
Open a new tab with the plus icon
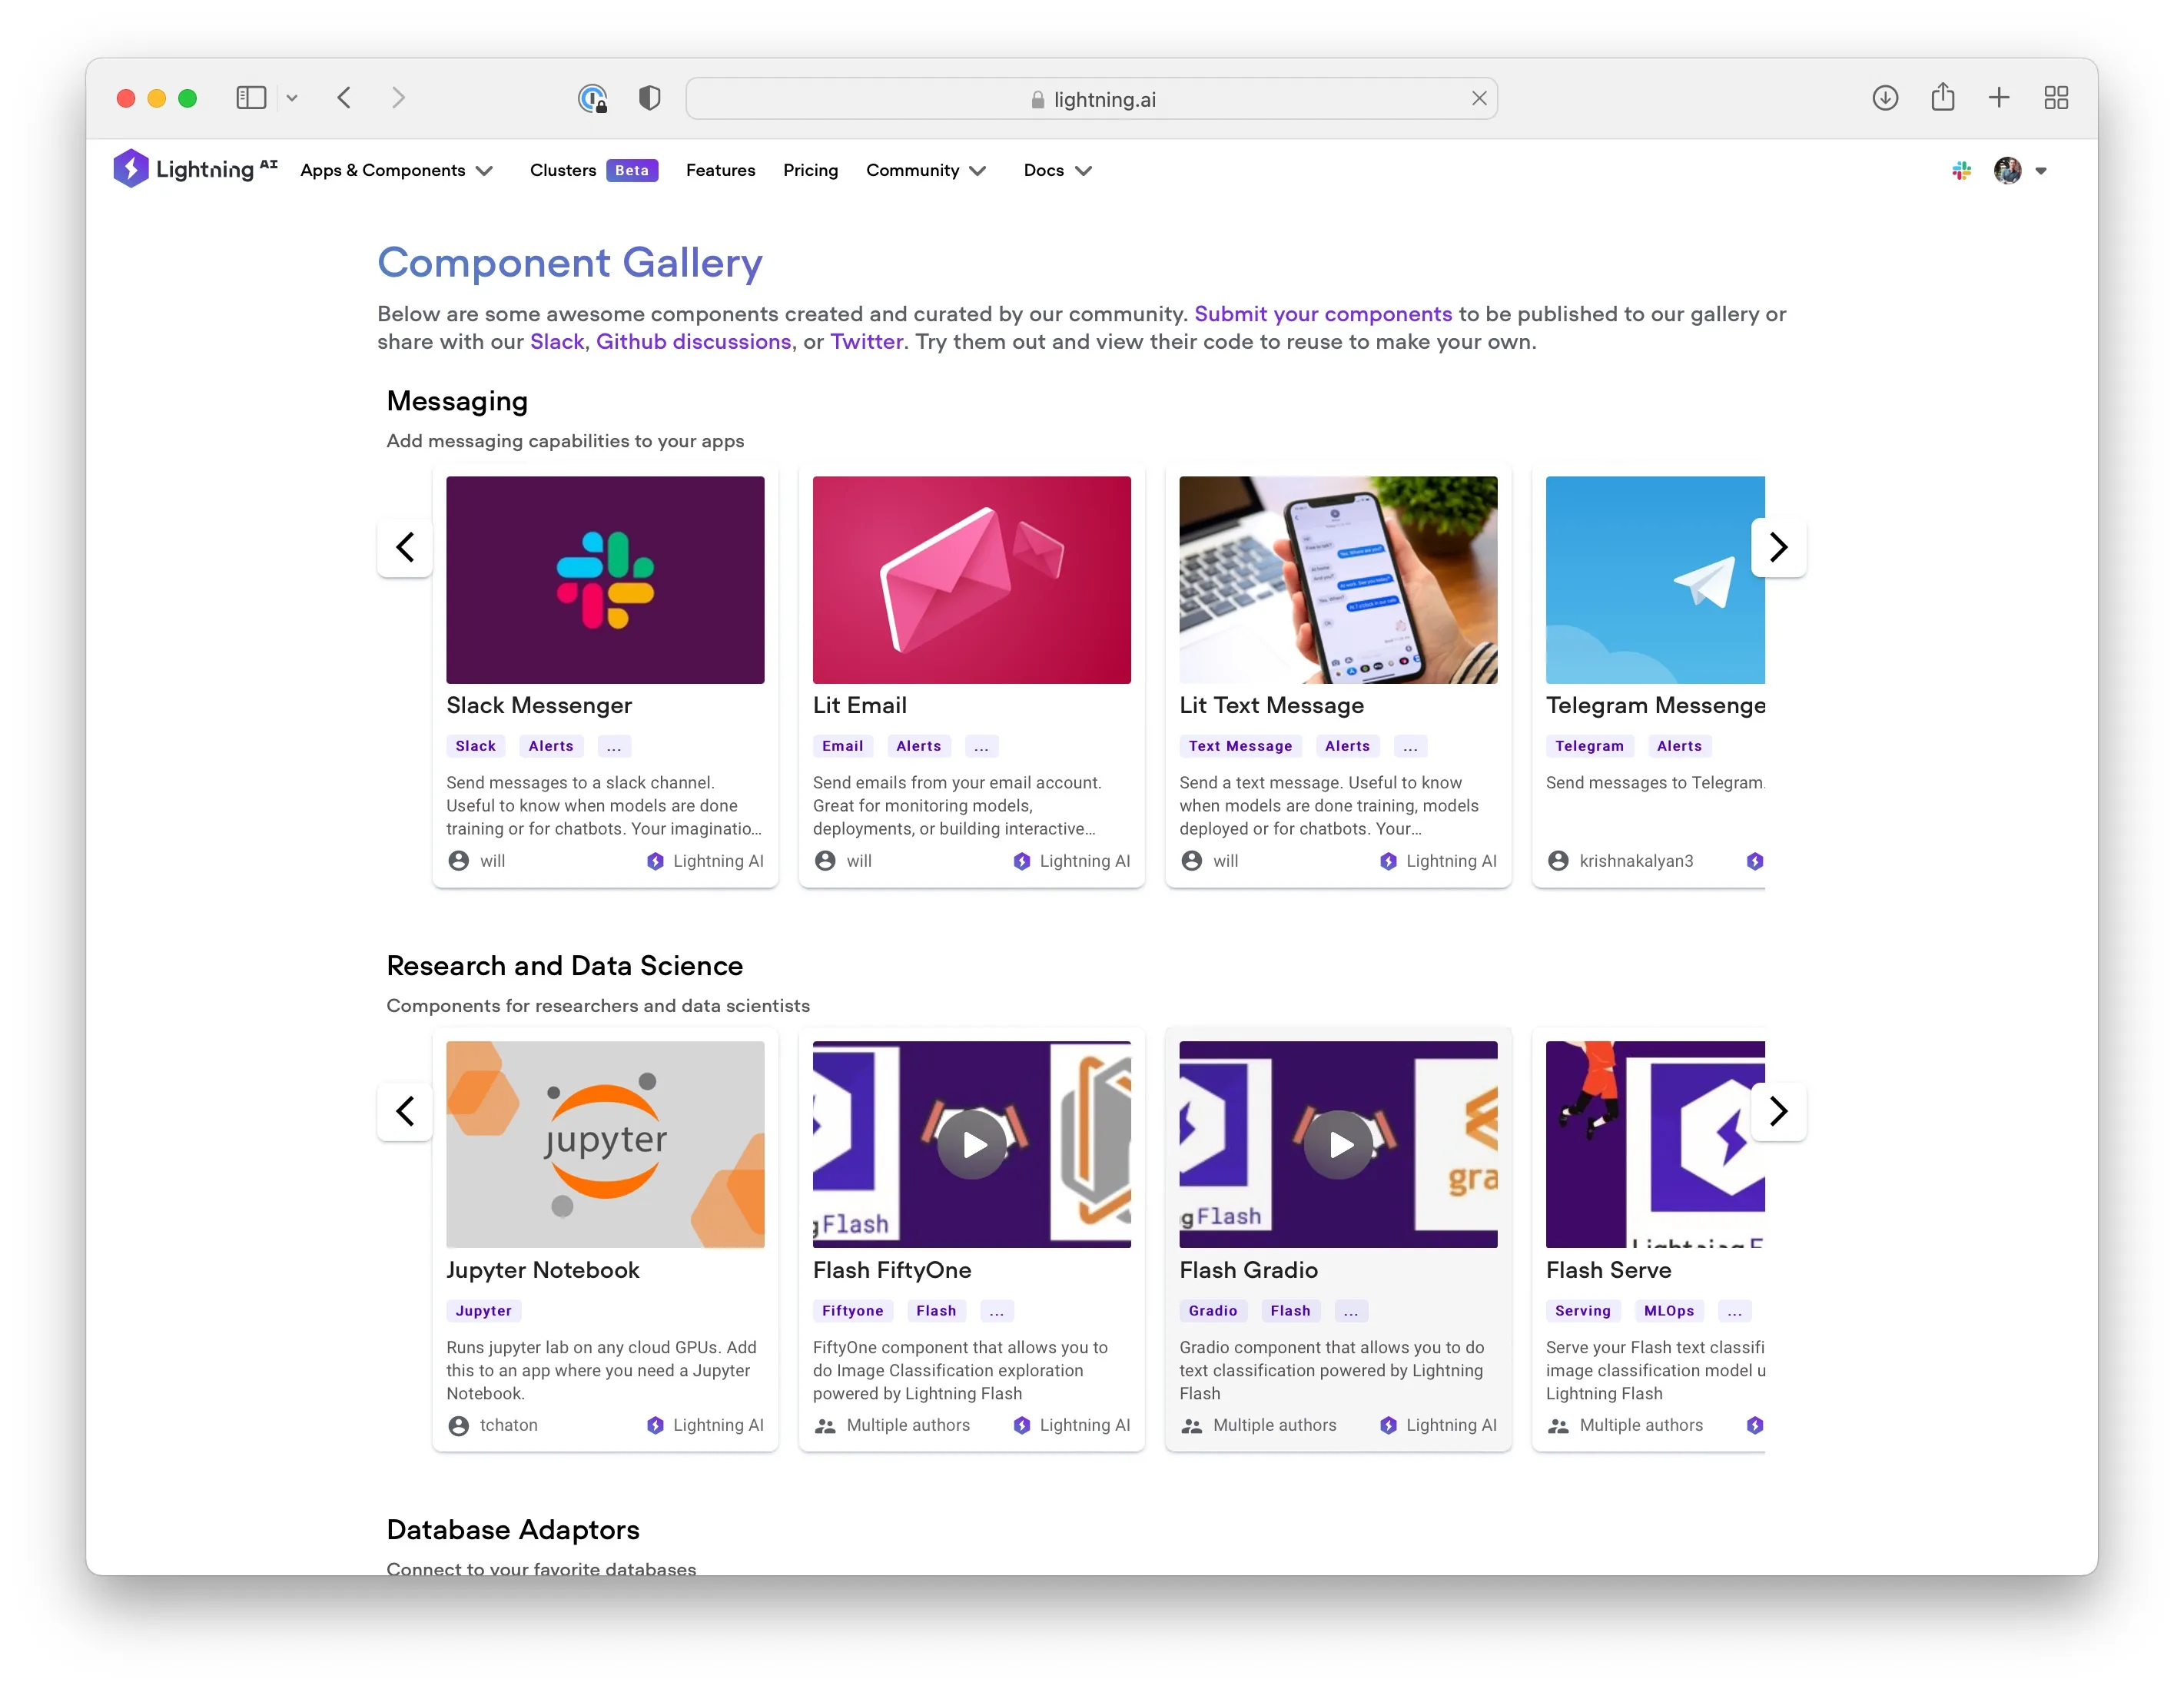pos(1998,98)
